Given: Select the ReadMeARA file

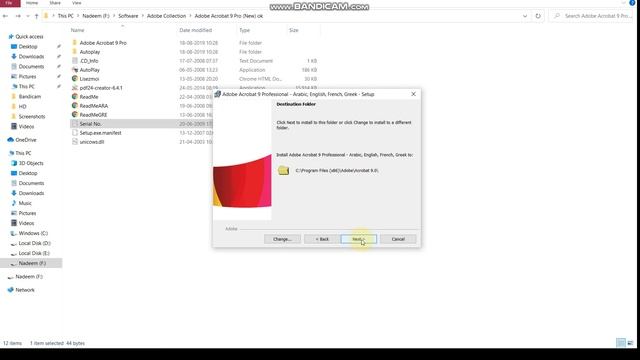Looking at the screenshot, I should 93,106.
